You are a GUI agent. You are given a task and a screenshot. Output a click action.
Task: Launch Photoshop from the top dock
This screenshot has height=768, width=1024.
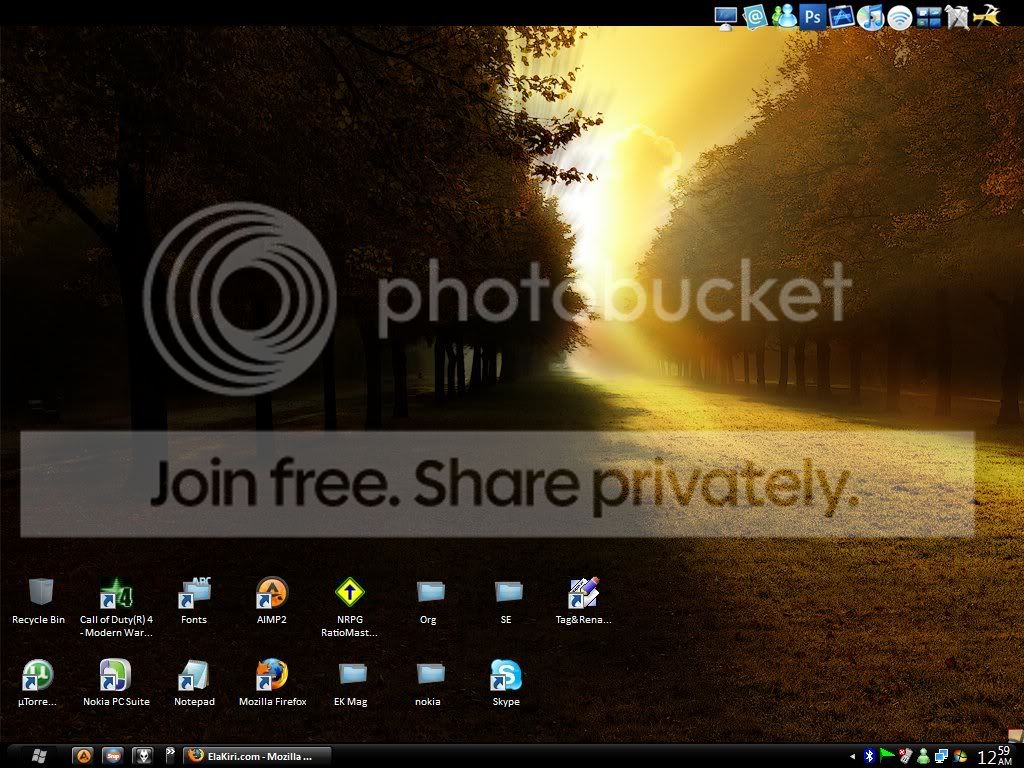pos(812,16)
